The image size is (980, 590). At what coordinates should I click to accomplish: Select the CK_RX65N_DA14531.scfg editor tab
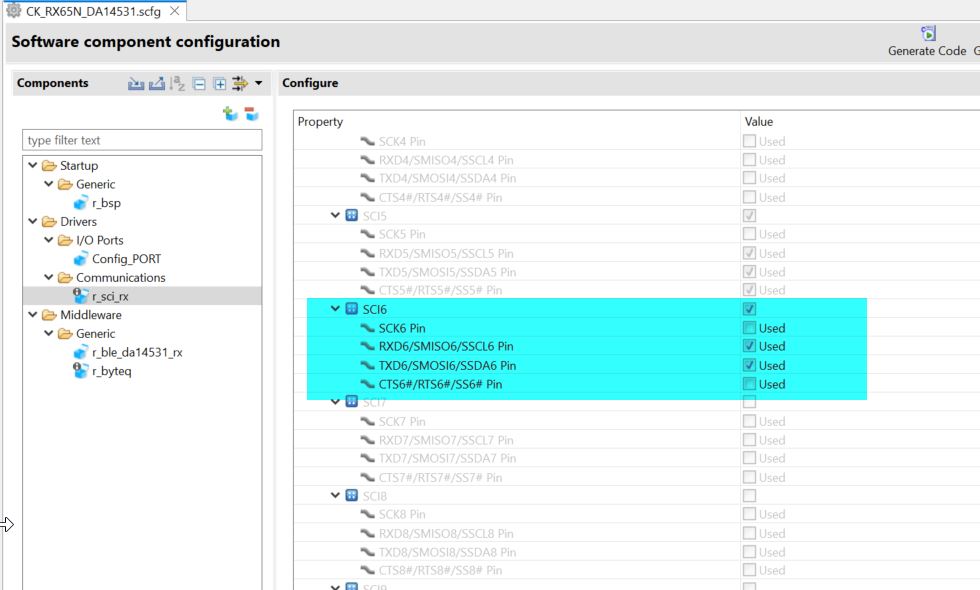tap(93, 11)
